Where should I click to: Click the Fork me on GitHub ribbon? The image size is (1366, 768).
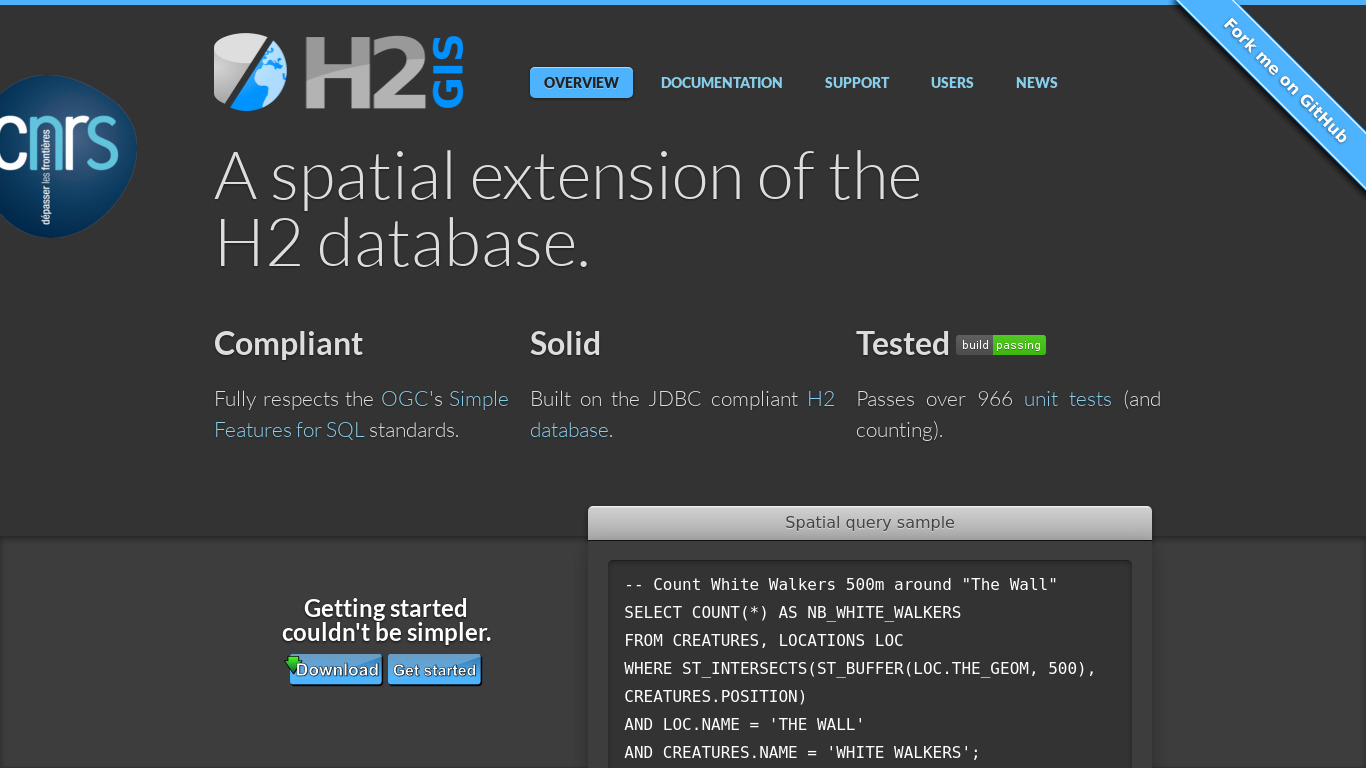coord(1286,81)
